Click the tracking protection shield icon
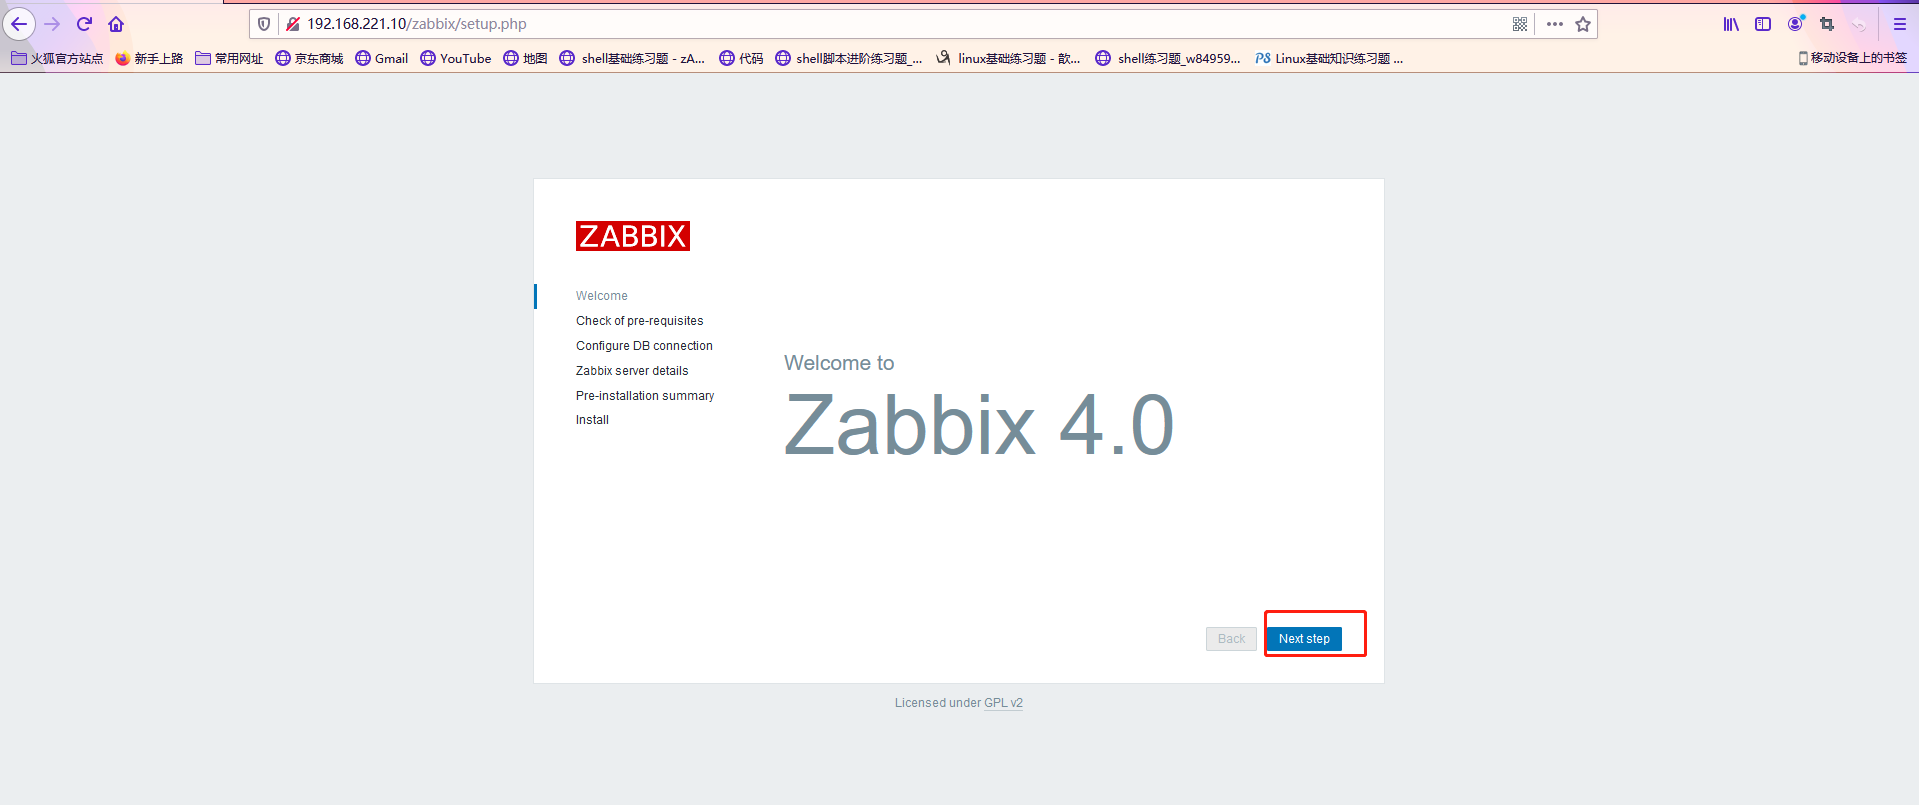The image size is (1919, 805). point(264,24)
